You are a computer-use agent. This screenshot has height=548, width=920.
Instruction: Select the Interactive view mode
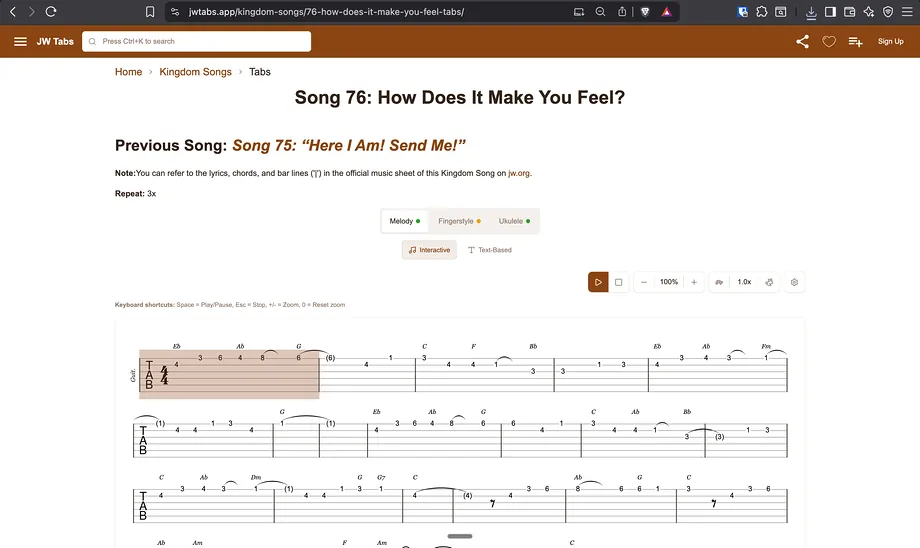(429, 250)
